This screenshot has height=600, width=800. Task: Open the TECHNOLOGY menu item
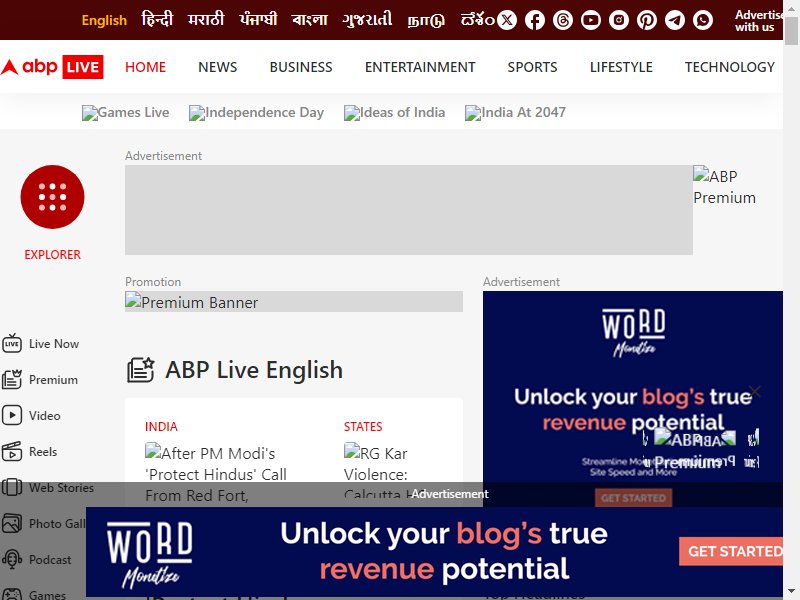(x=730, y=67)
